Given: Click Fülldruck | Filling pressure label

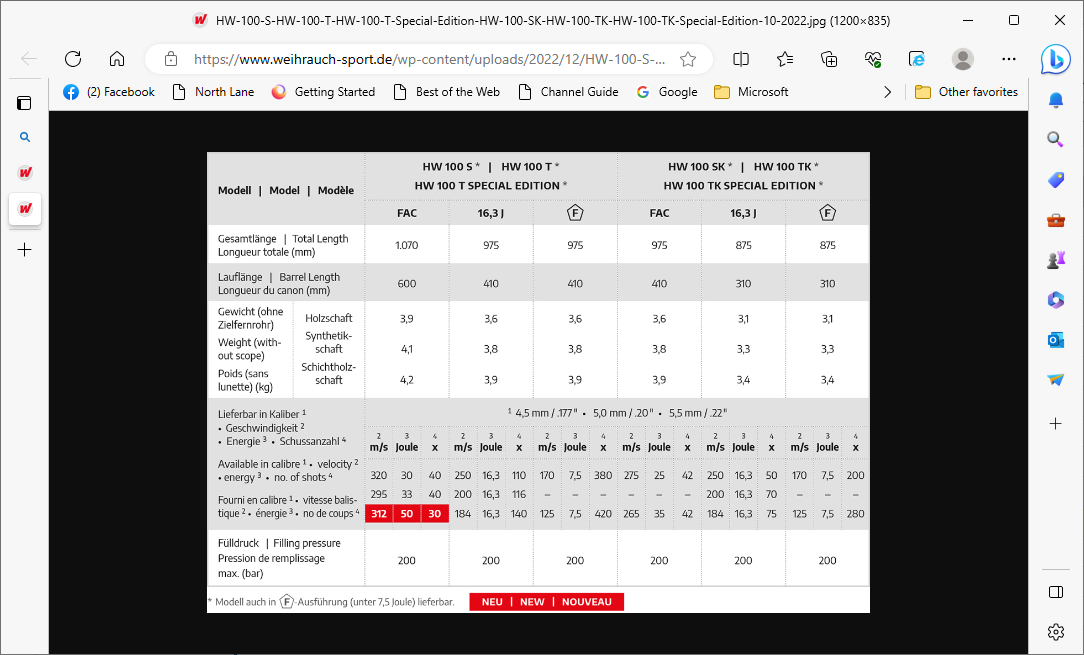Looking at the screenshot, I should pos(279,543).
